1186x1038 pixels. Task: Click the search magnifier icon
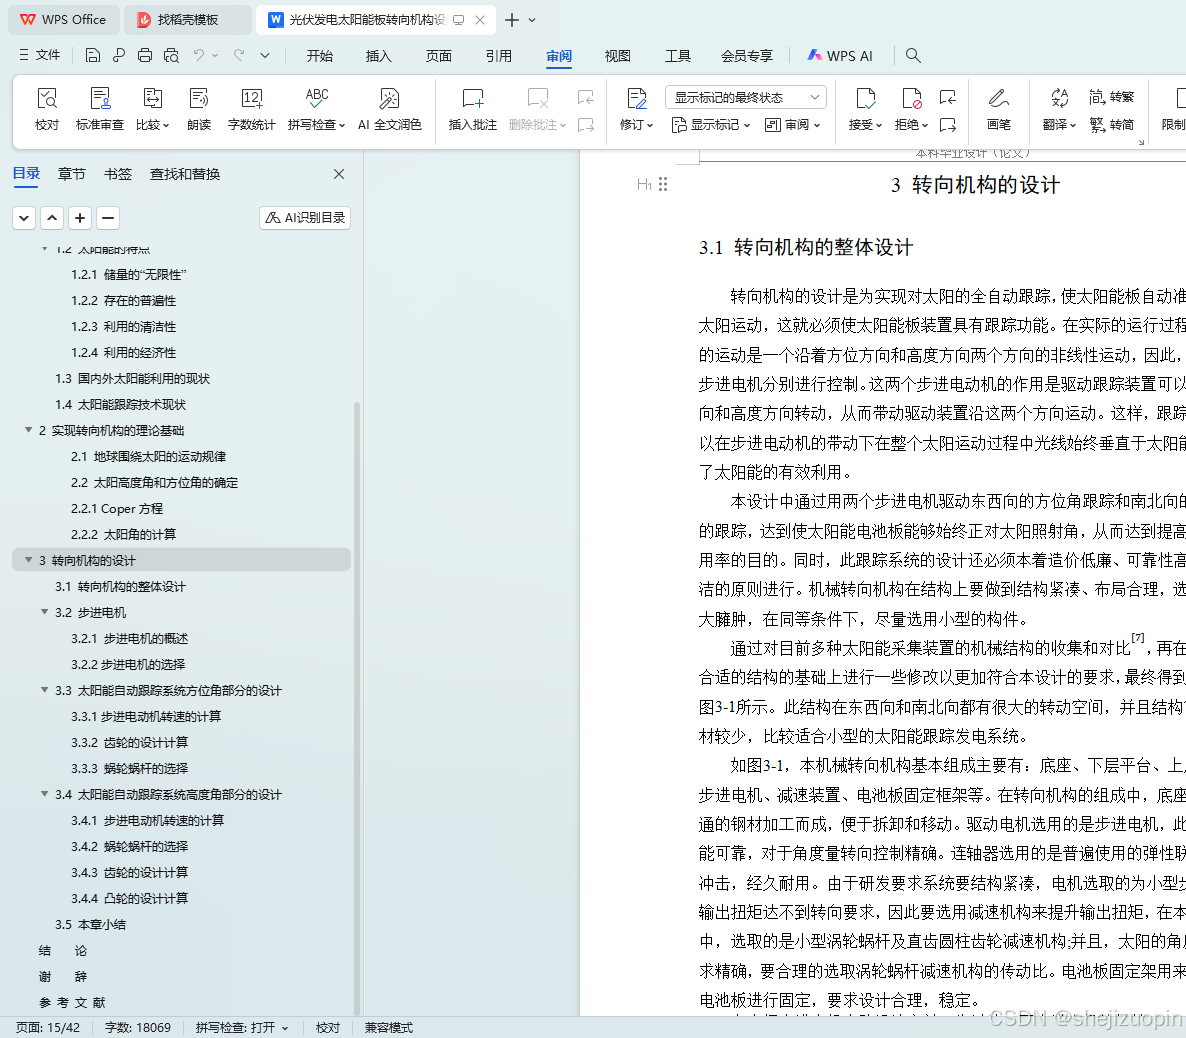(x=913, y=55)
